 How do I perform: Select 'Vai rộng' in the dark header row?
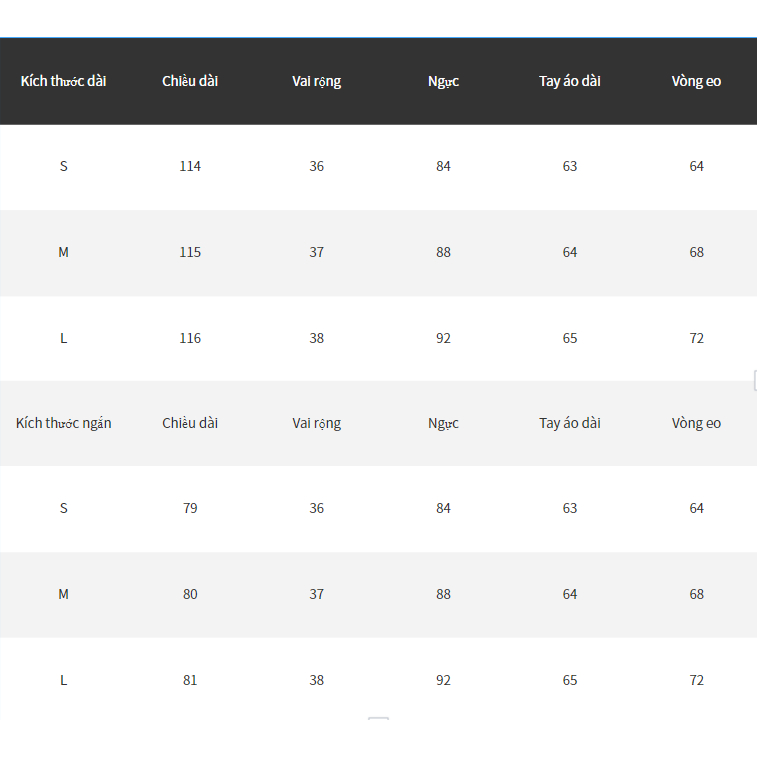(x=316, y=81)
